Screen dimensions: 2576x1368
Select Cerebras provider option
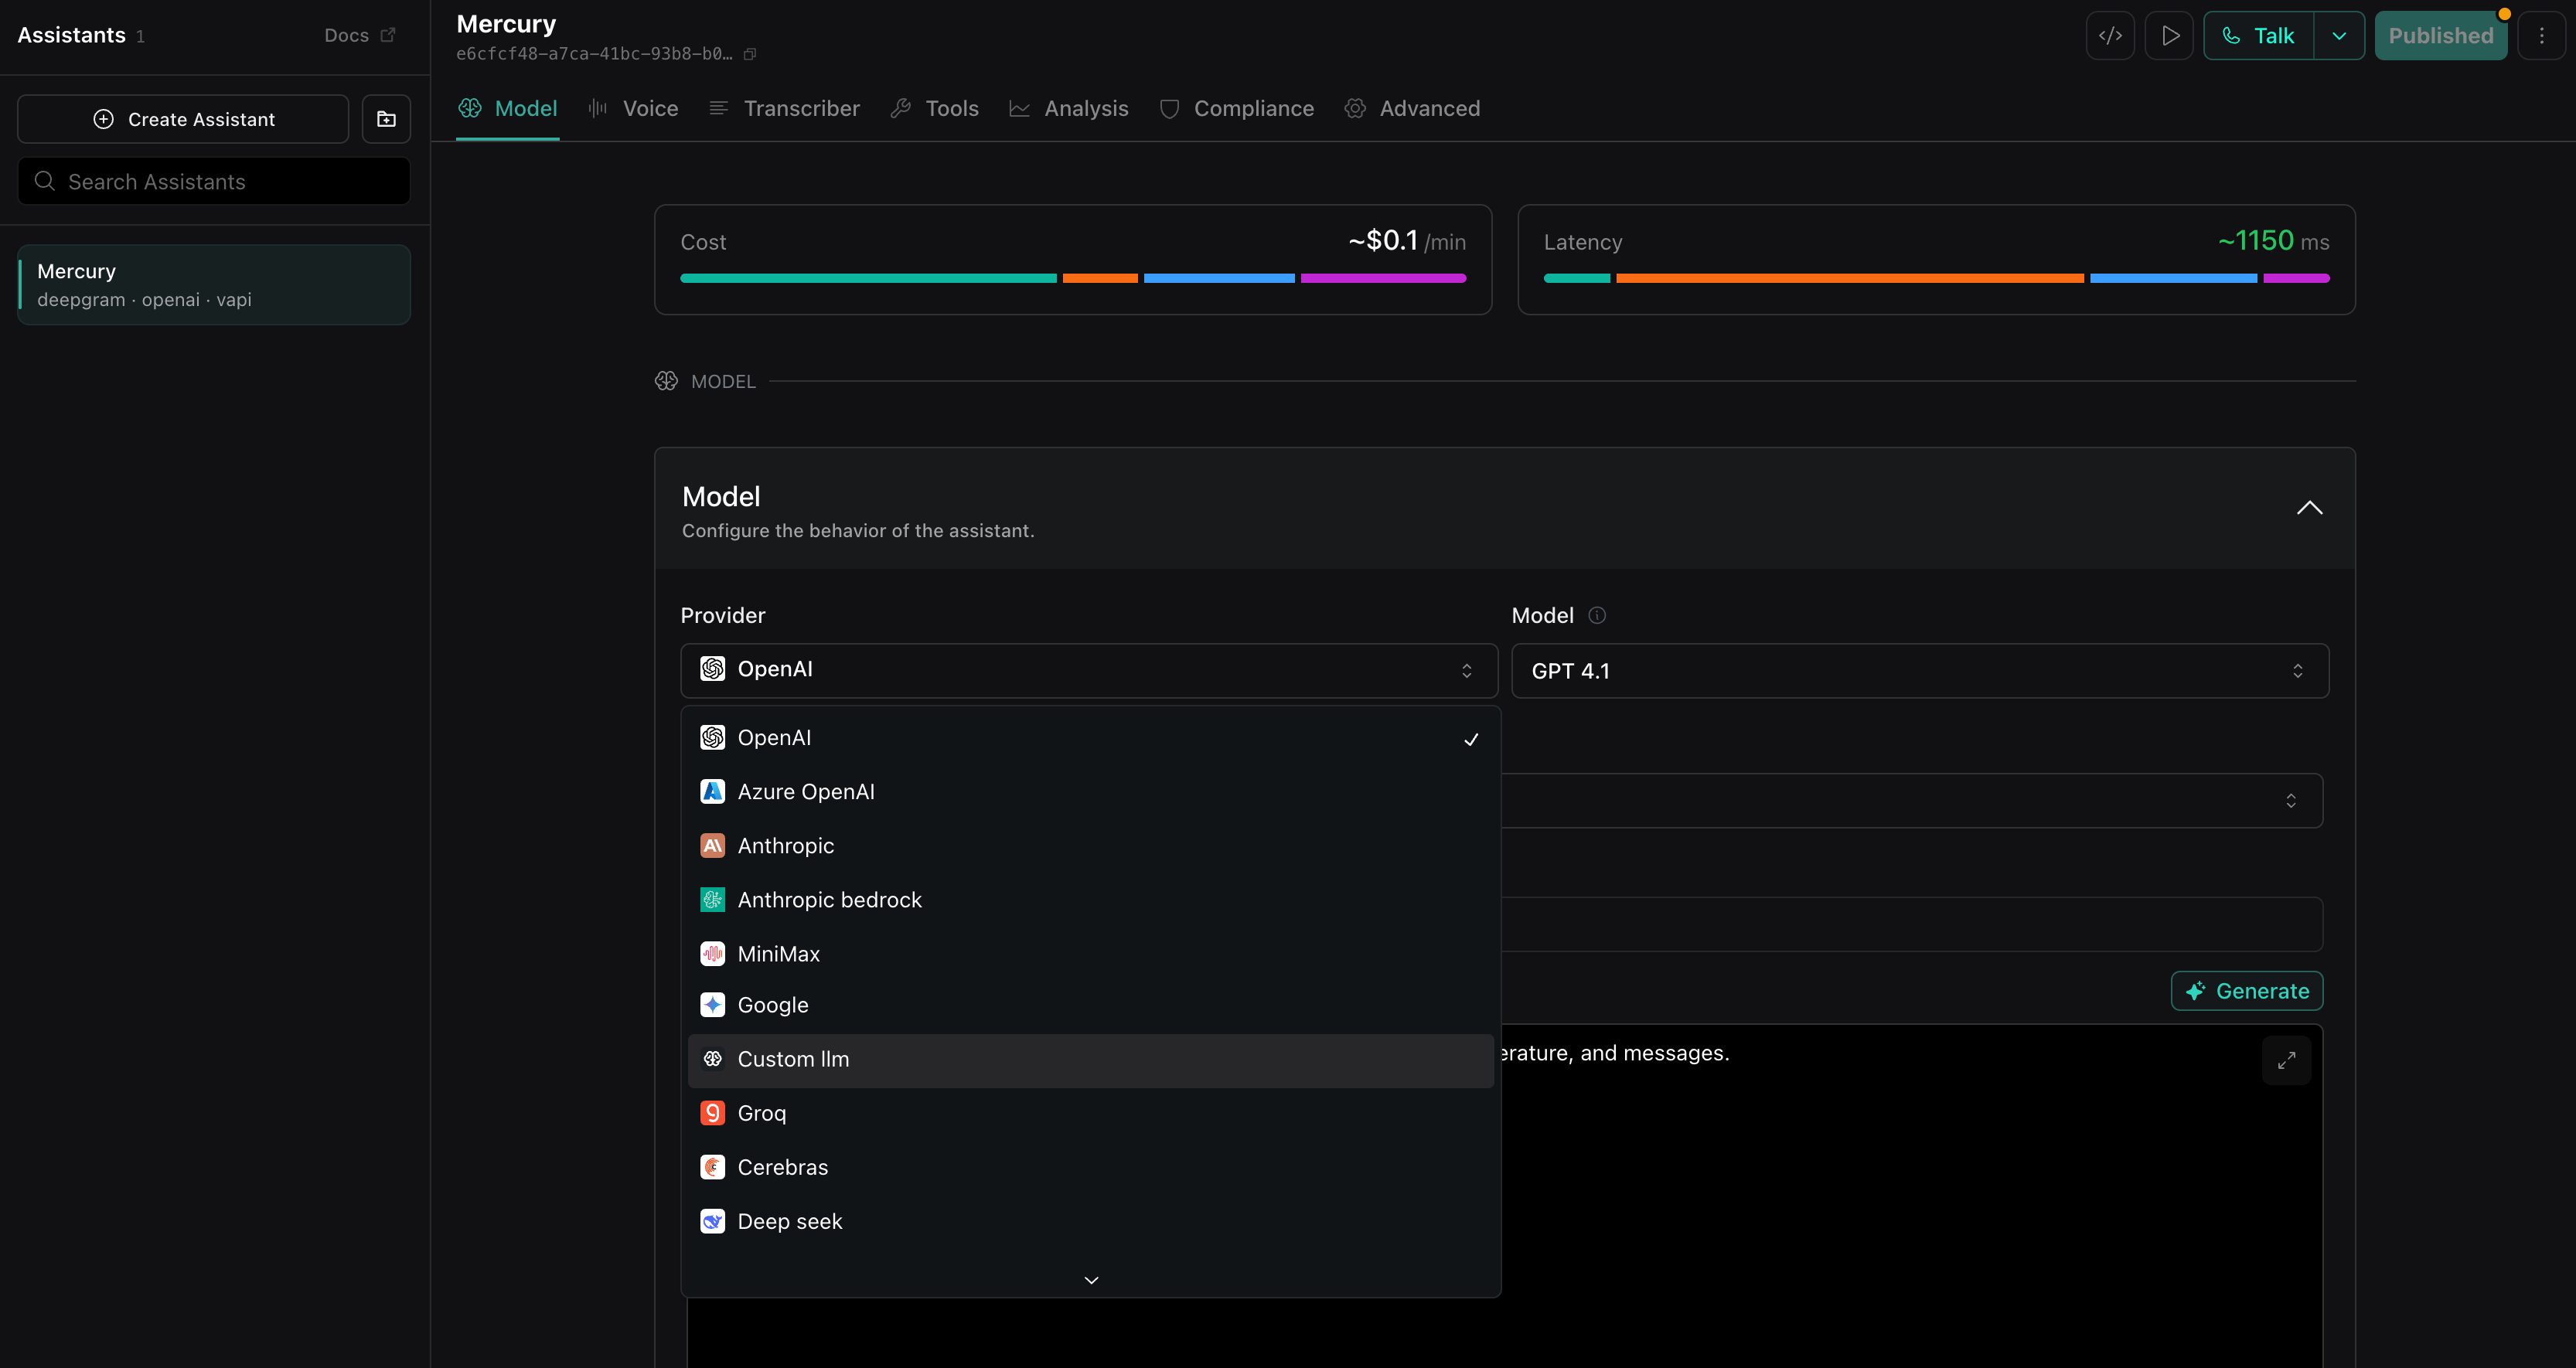tap(1091, 1167)
